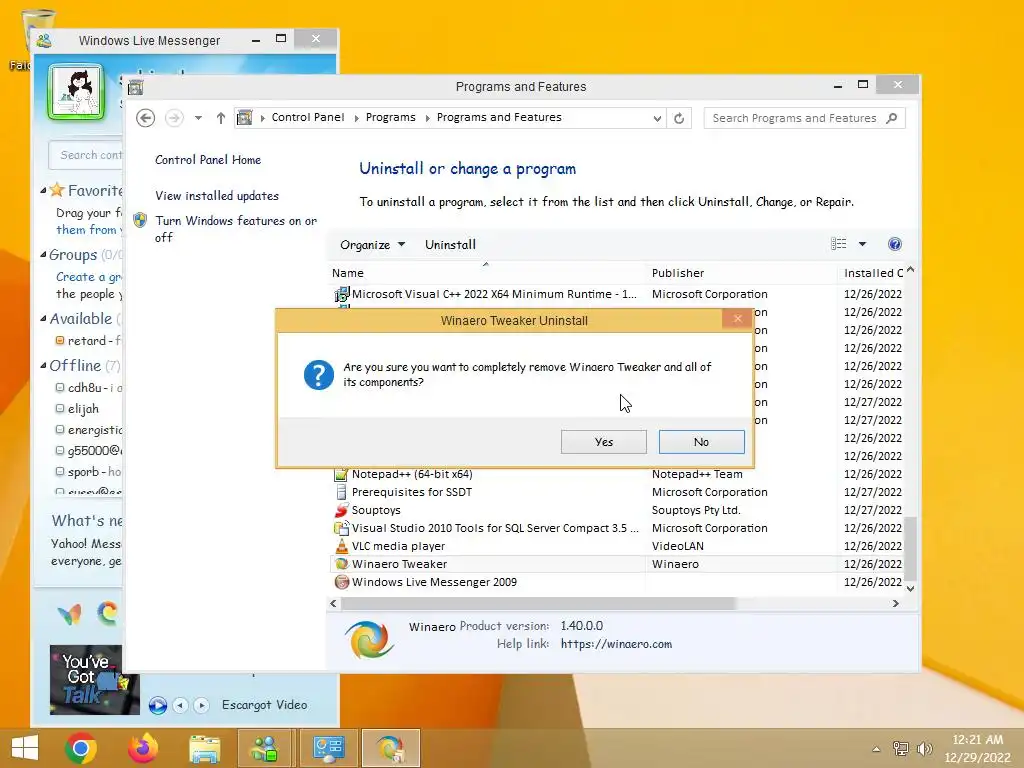Select Programs and Features breadcrumb
The width and height of the screenshot is (1024, 768).
tap(499, 118)
